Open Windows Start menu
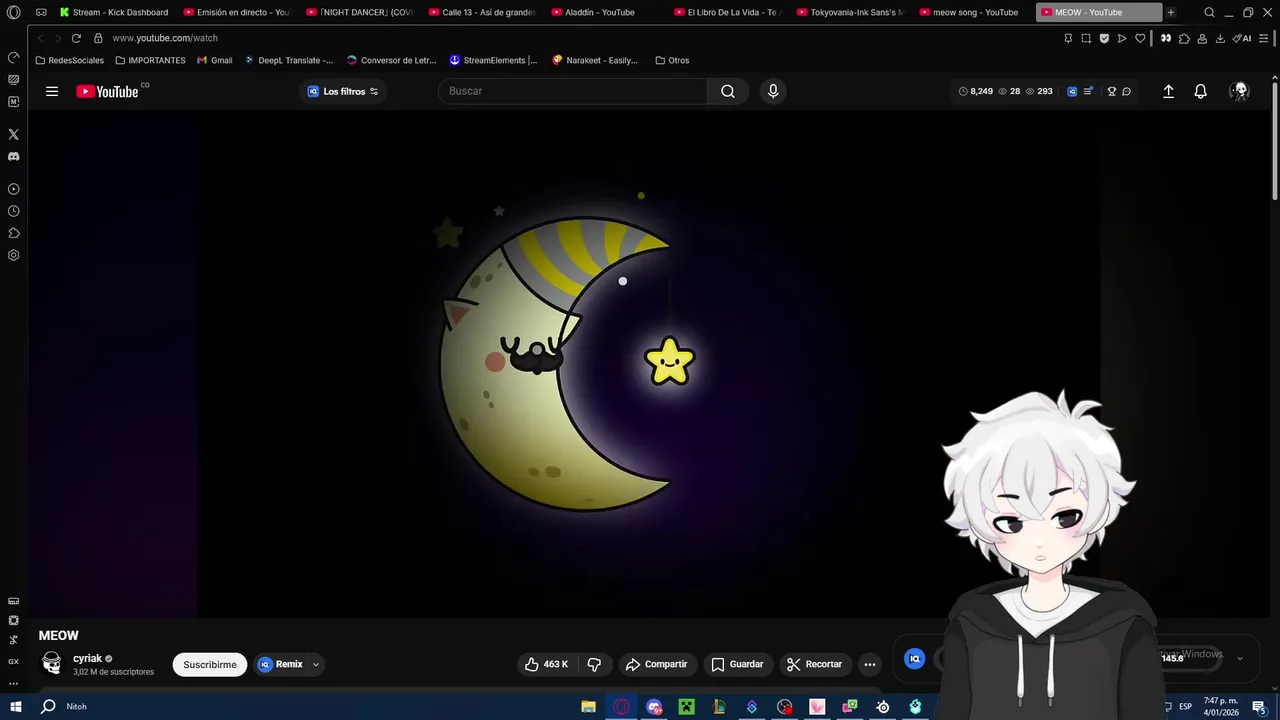Viewport: 1280px width, 720px height. coord(18,706)
